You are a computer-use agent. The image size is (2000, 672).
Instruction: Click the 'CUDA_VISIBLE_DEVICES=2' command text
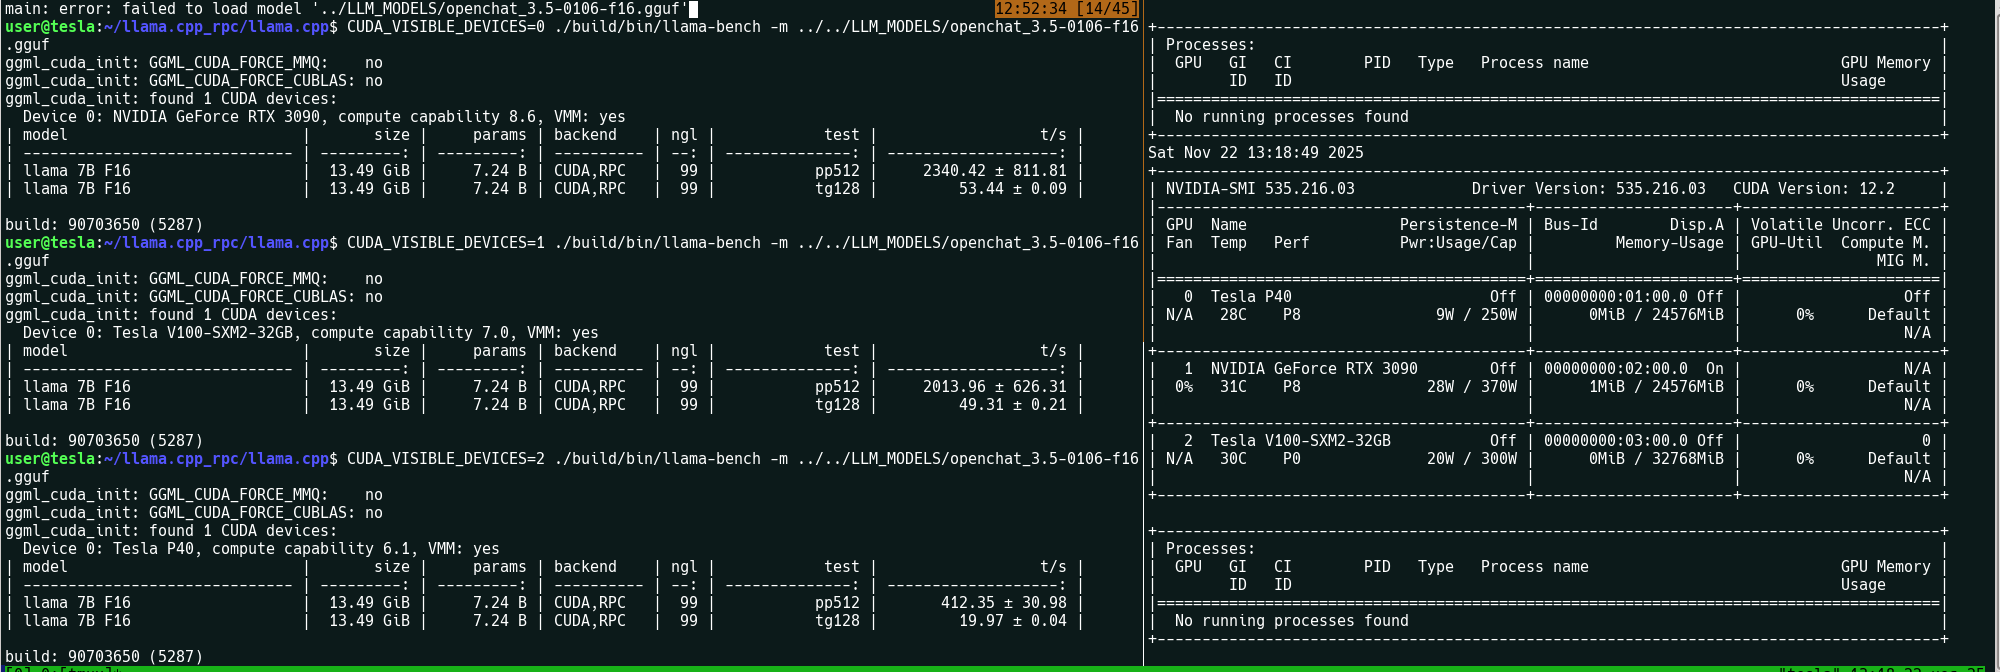tap(446, 459)
